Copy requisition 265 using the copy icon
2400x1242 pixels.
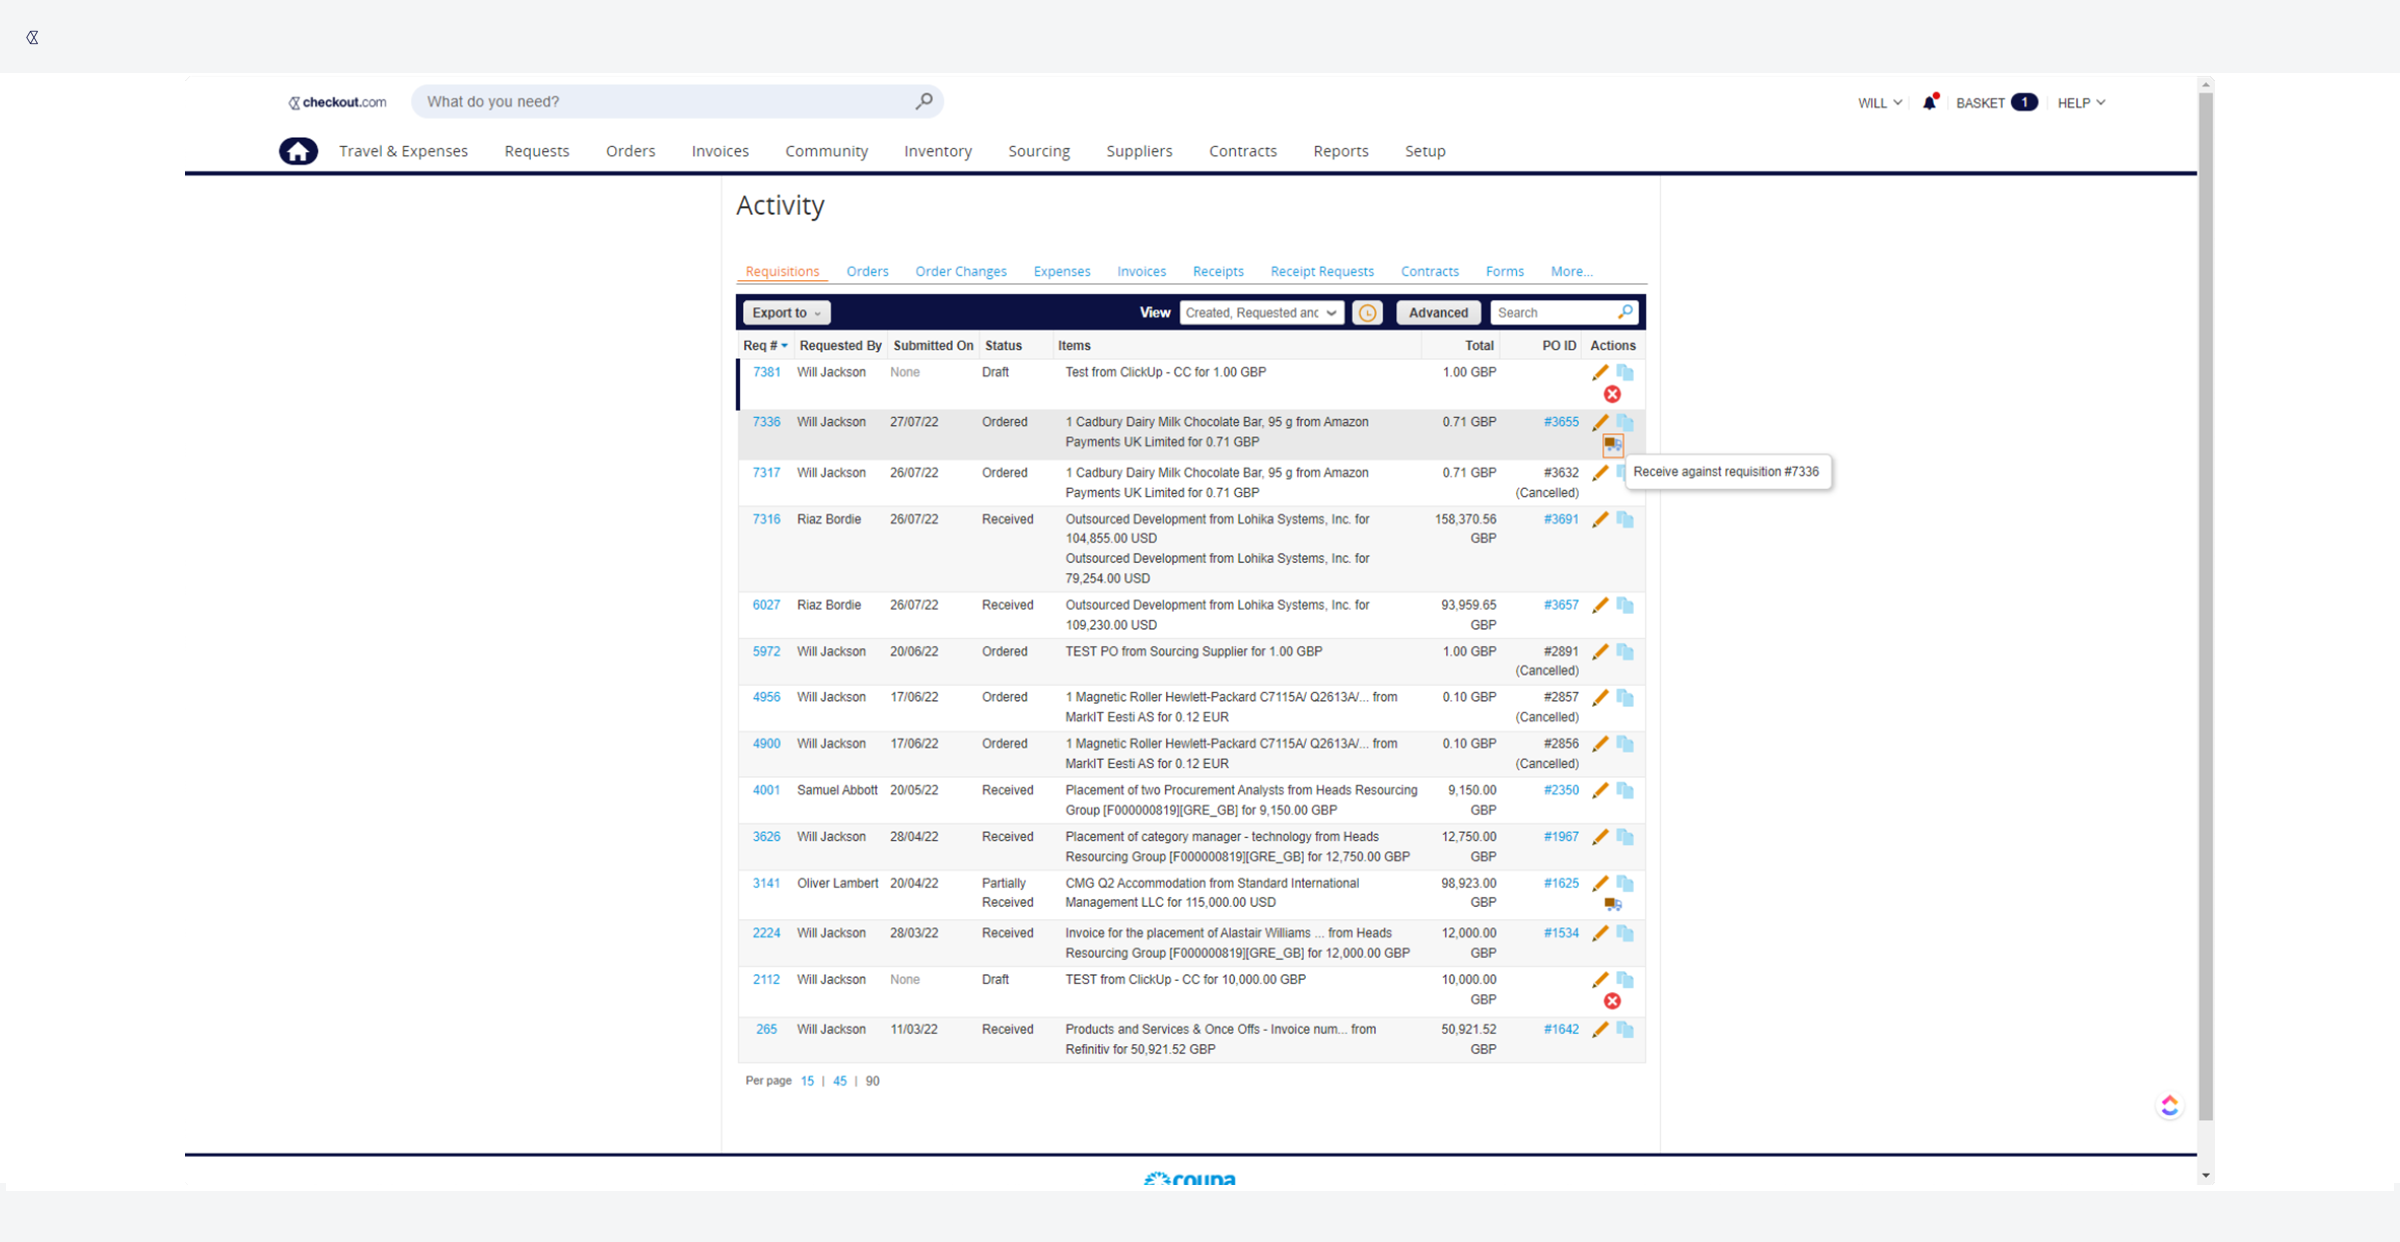click(x=1625, y=1029)
